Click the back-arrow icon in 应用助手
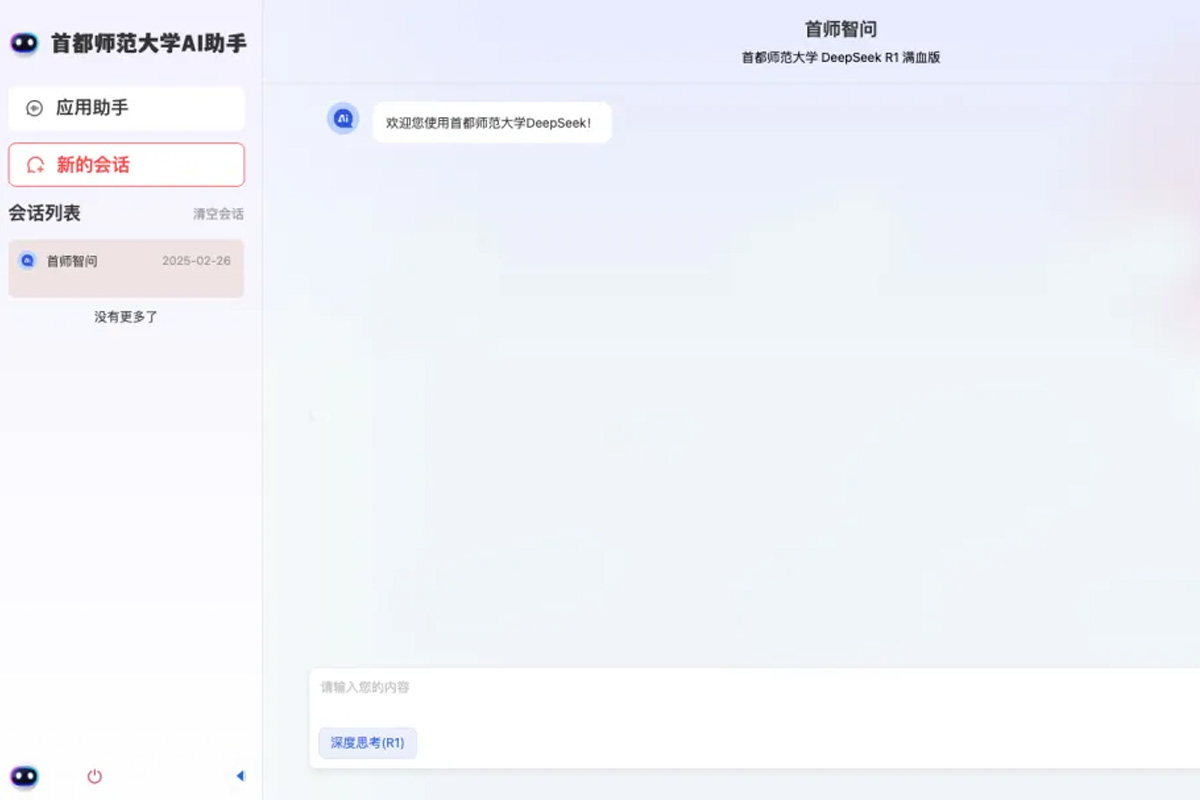This screenshot has height=800, width=1200. click(x=35, y=108)
